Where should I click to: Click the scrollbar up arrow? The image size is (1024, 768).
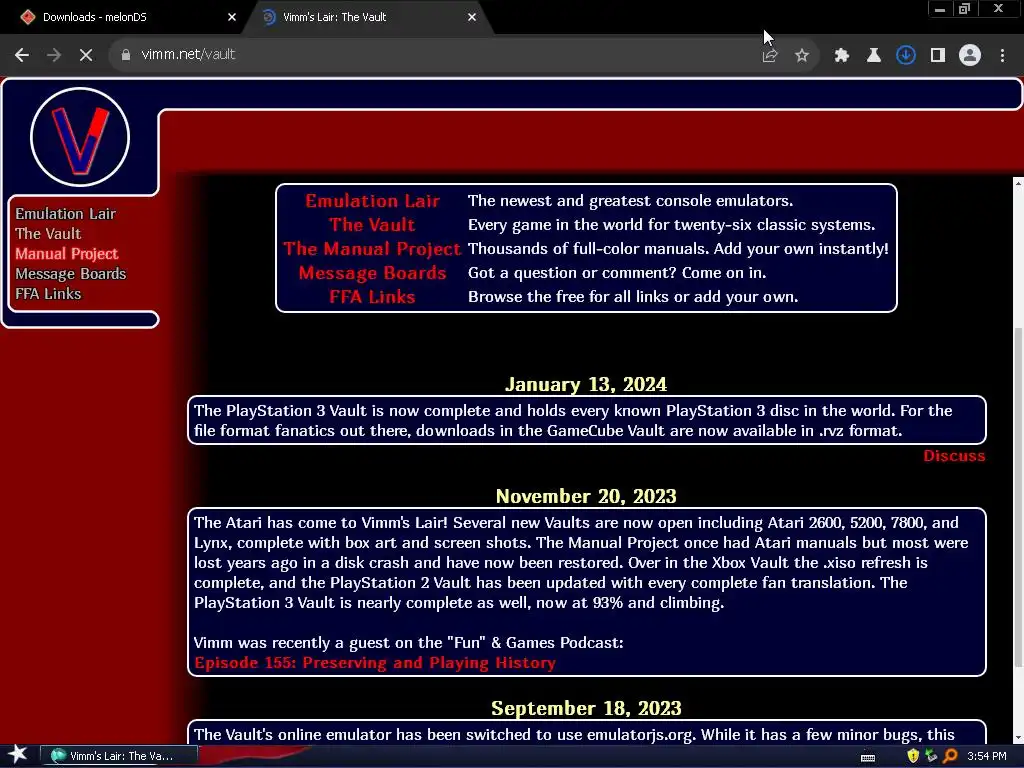coord(1018,184)
